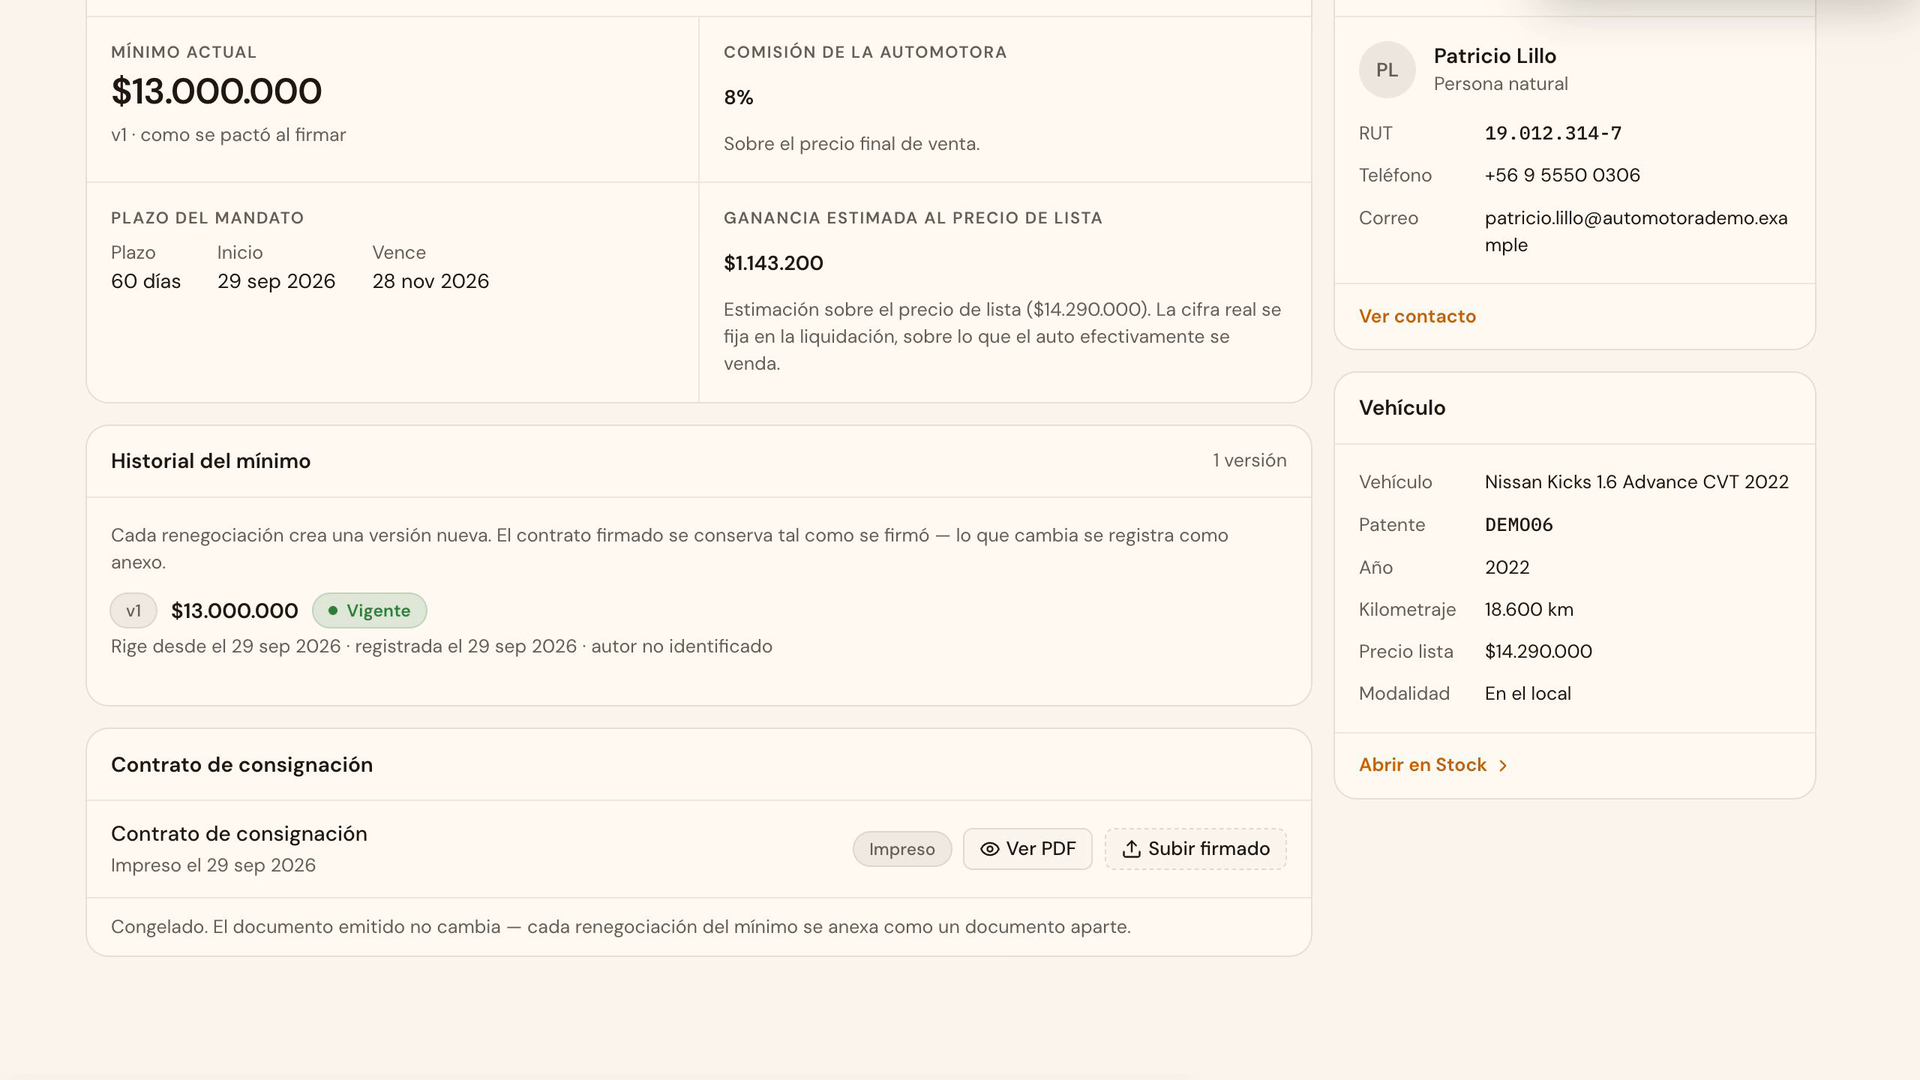
Task: Click the chevron arrow beside Abrir en Stock
Action: pyautogui.click(x=1502, y=766)
